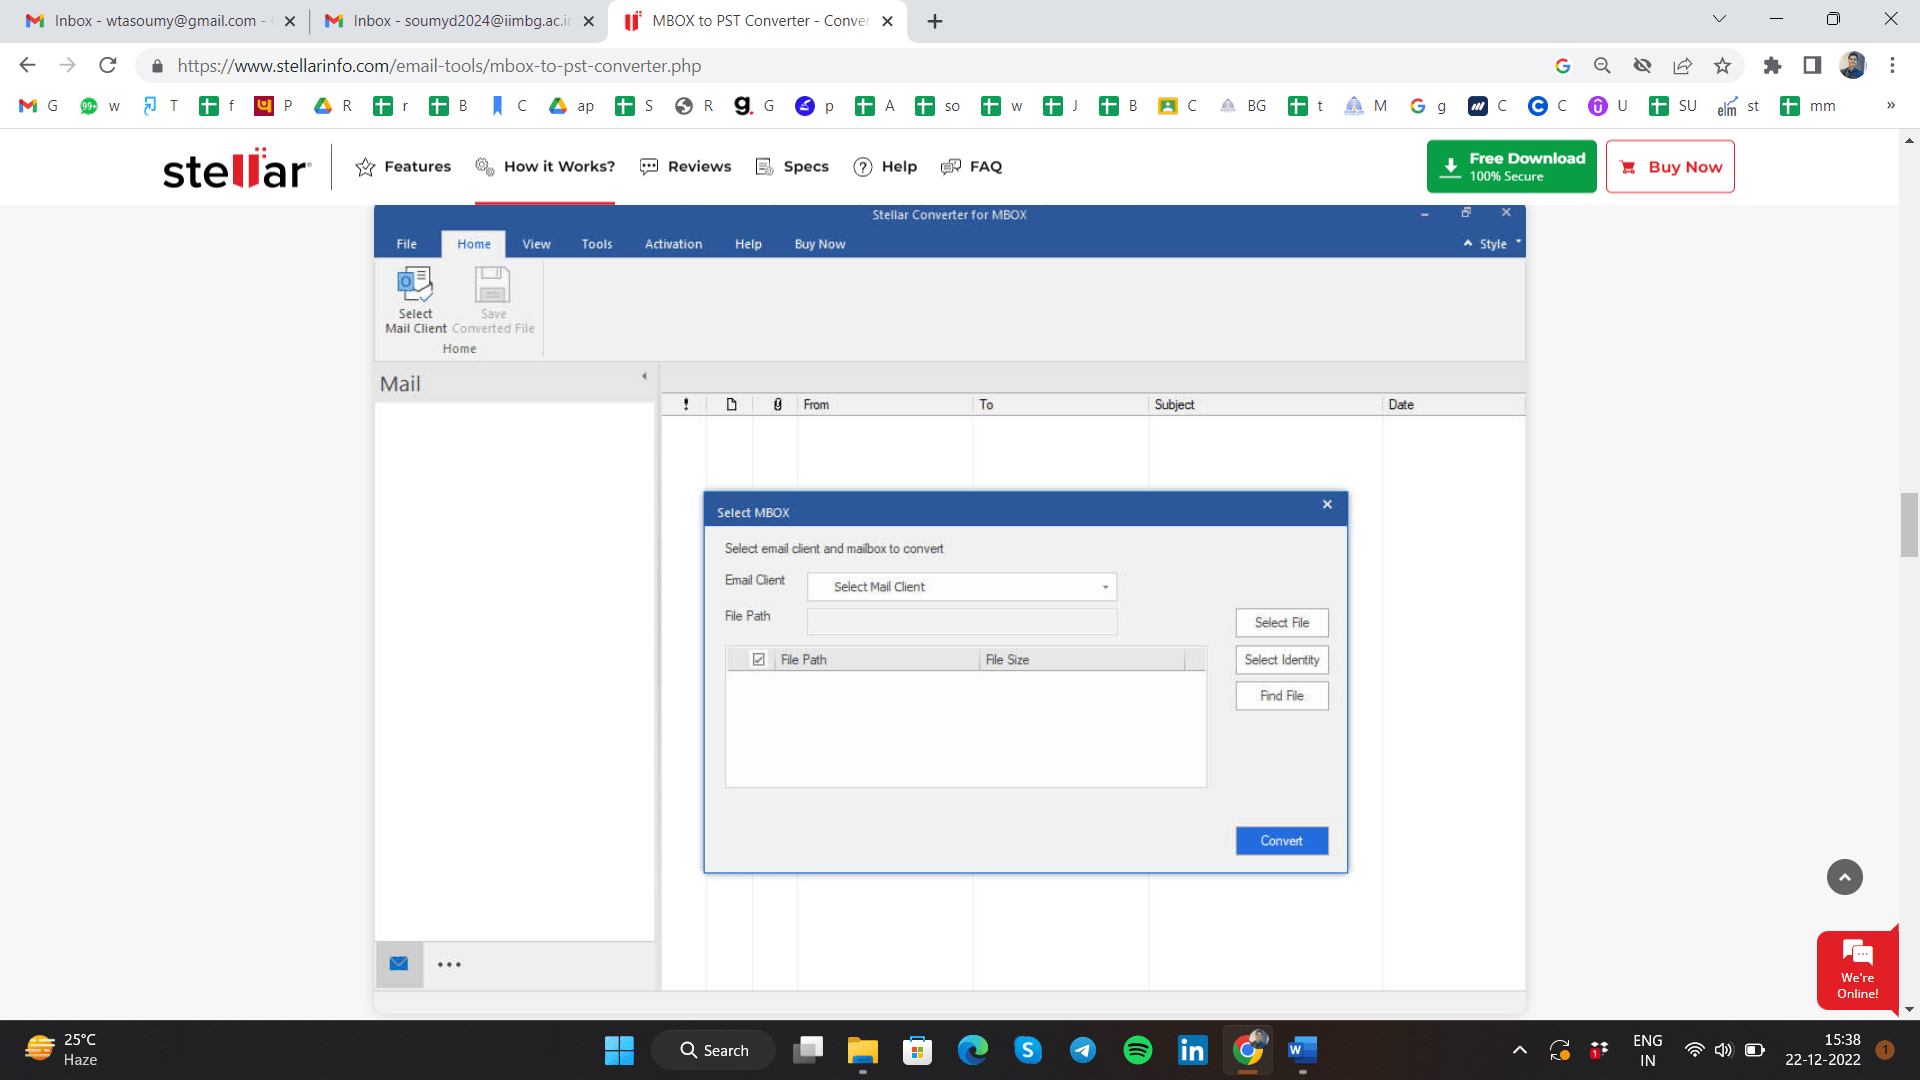Click the browser address bar URL
Viewport: 1920px width, 1080px height.
[x=440, y=66]
